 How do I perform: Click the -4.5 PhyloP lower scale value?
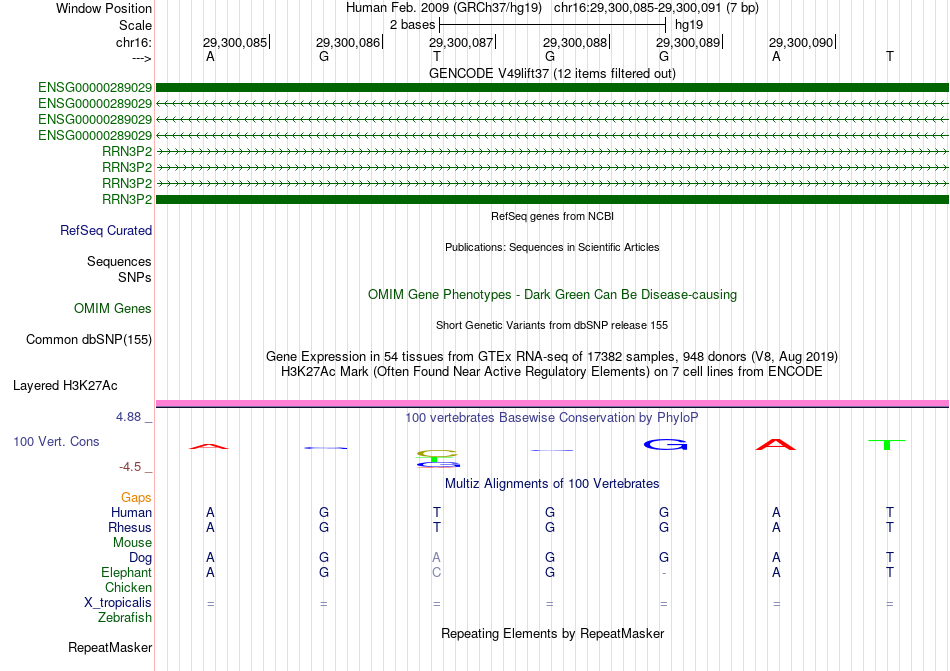[x=130, y=467]
